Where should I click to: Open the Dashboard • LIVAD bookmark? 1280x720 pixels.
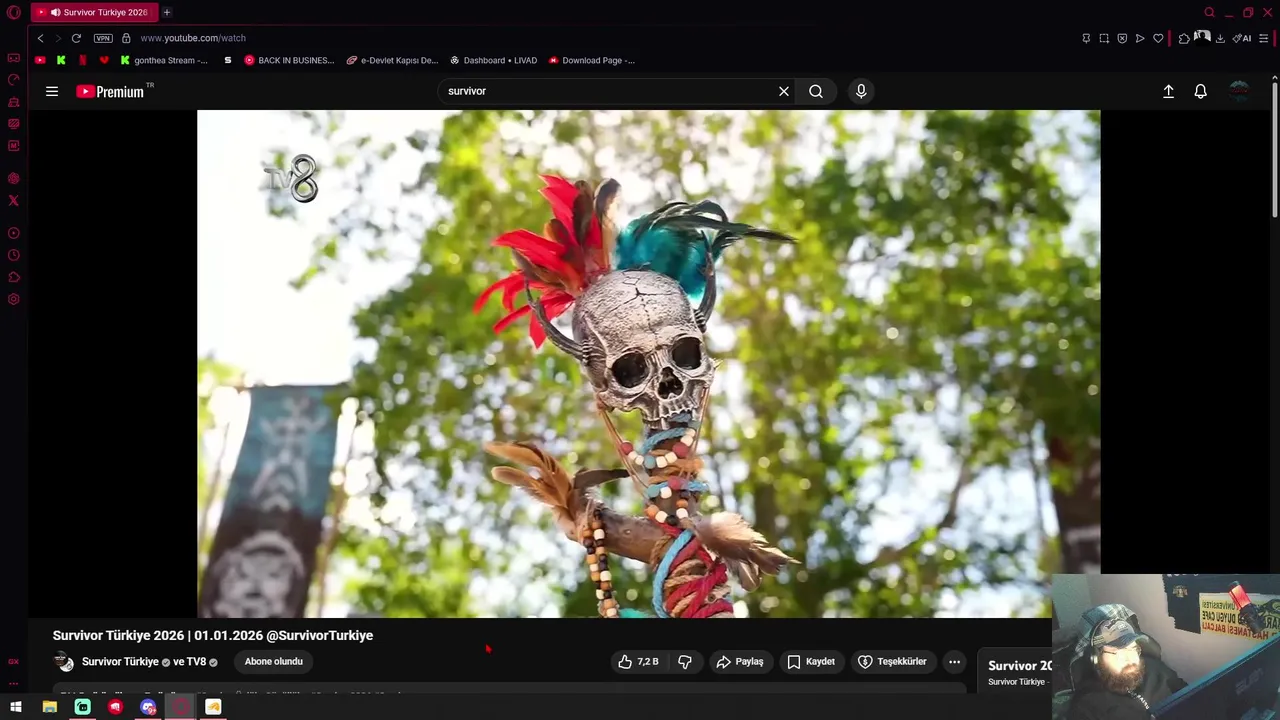click(x=493, y=60)
